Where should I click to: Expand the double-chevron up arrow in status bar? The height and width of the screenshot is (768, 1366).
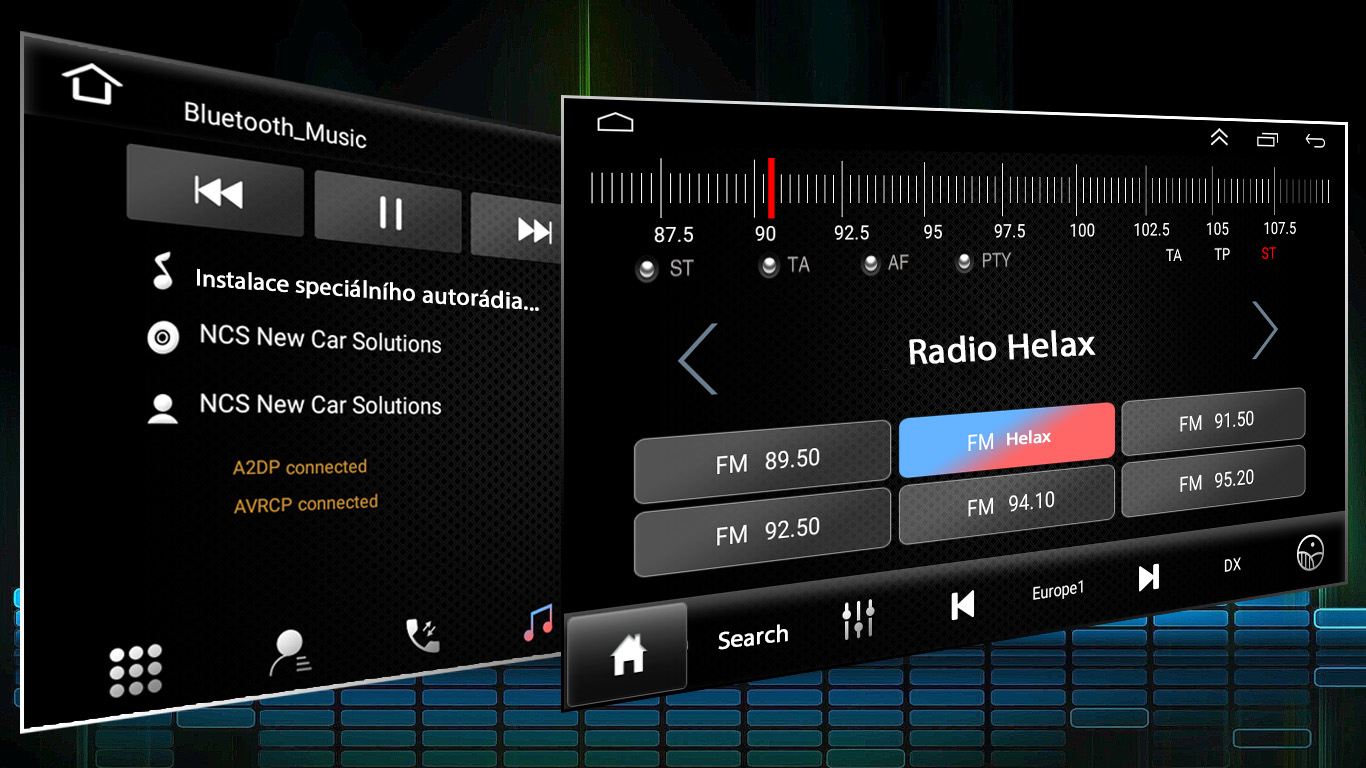pyautogui.click(x=1219, y=138)
